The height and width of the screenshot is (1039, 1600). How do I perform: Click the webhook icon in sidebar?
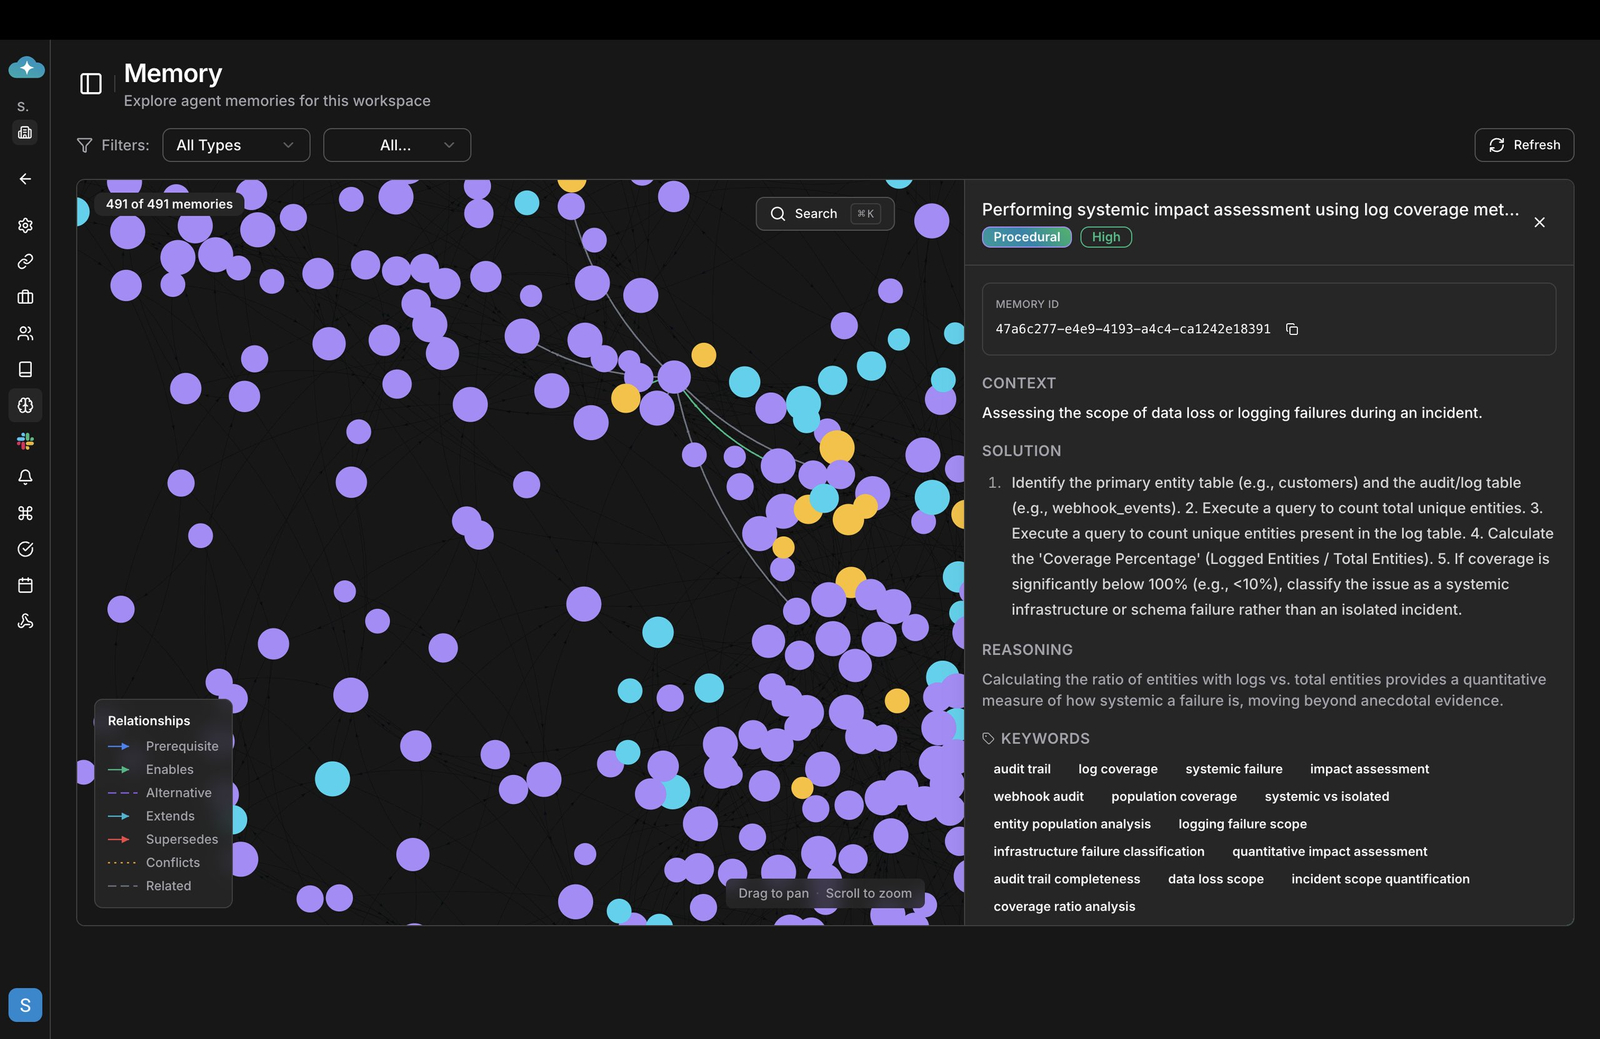26,621
